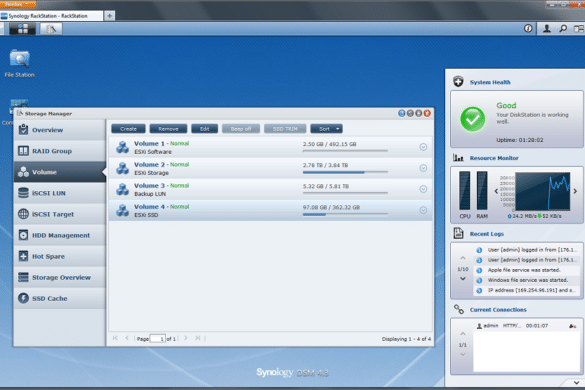
Task: Open the iSCSI Target section
Action: (x=60, y=214)
